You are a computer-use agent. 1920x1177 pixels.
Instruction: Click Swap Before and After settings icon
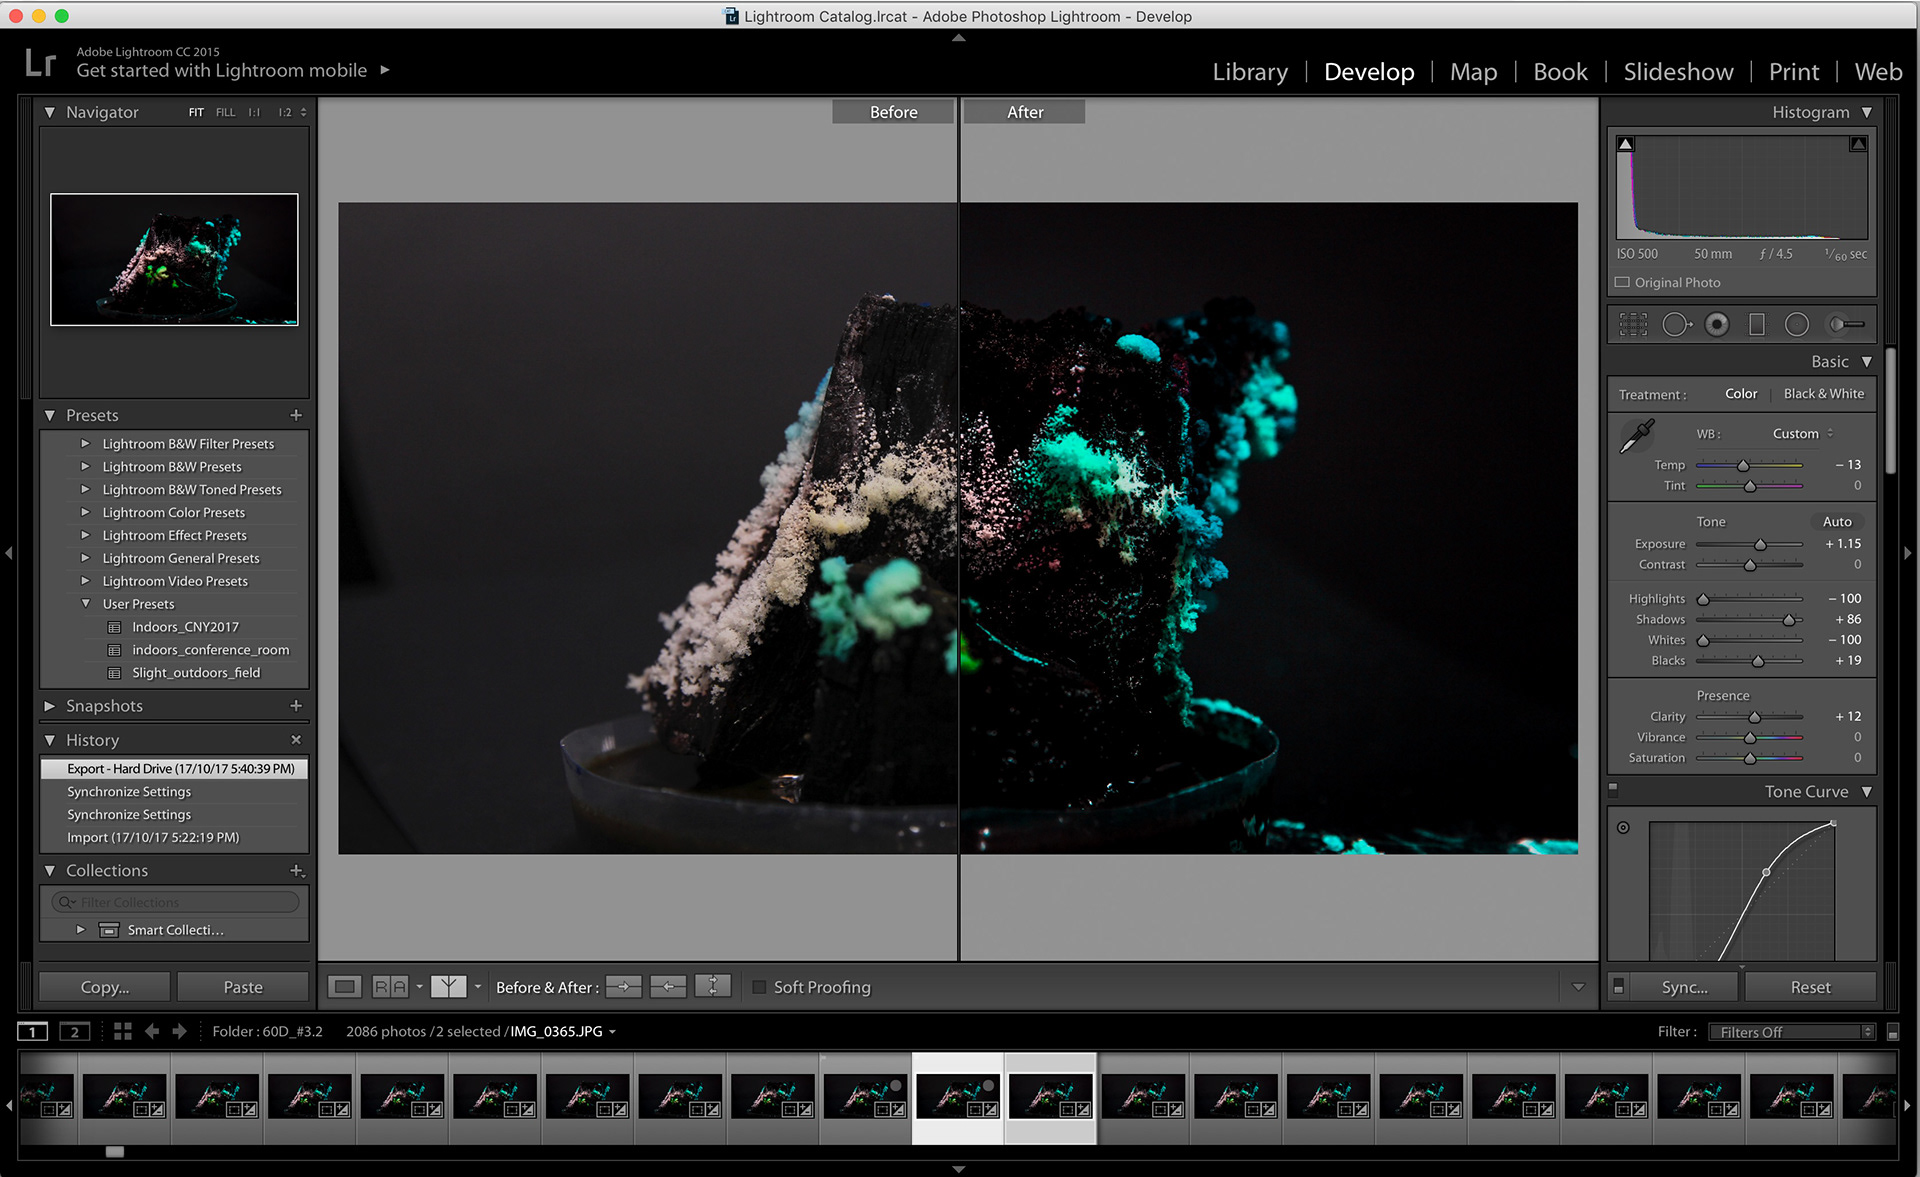click(712, 987)
